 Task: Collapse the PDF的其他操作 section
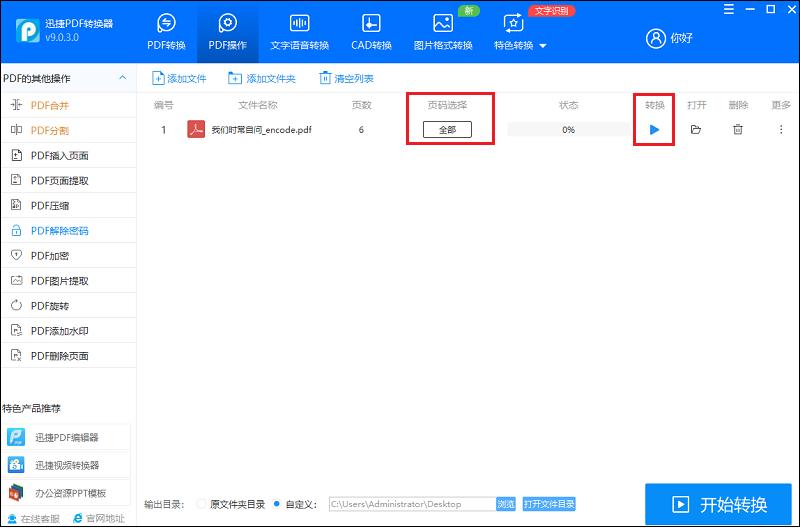click(x=122, y=78)
